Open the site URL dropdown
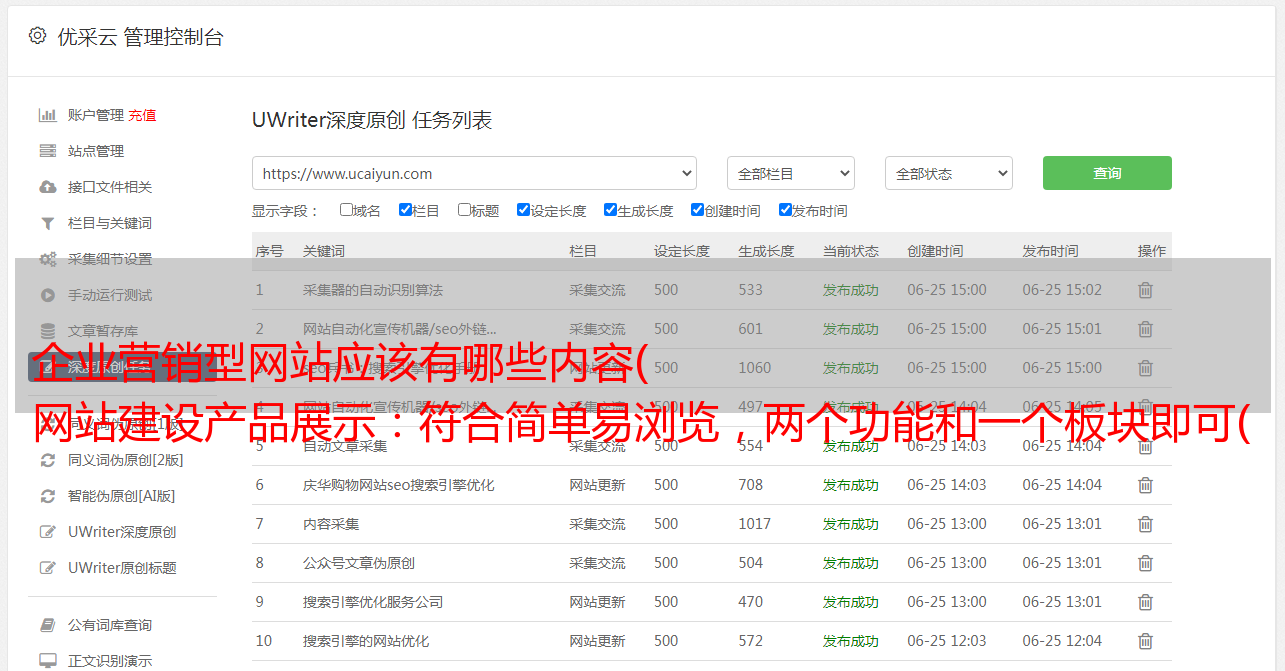The height and width of the screenshot is (671, 1285). tap(474, 173)
